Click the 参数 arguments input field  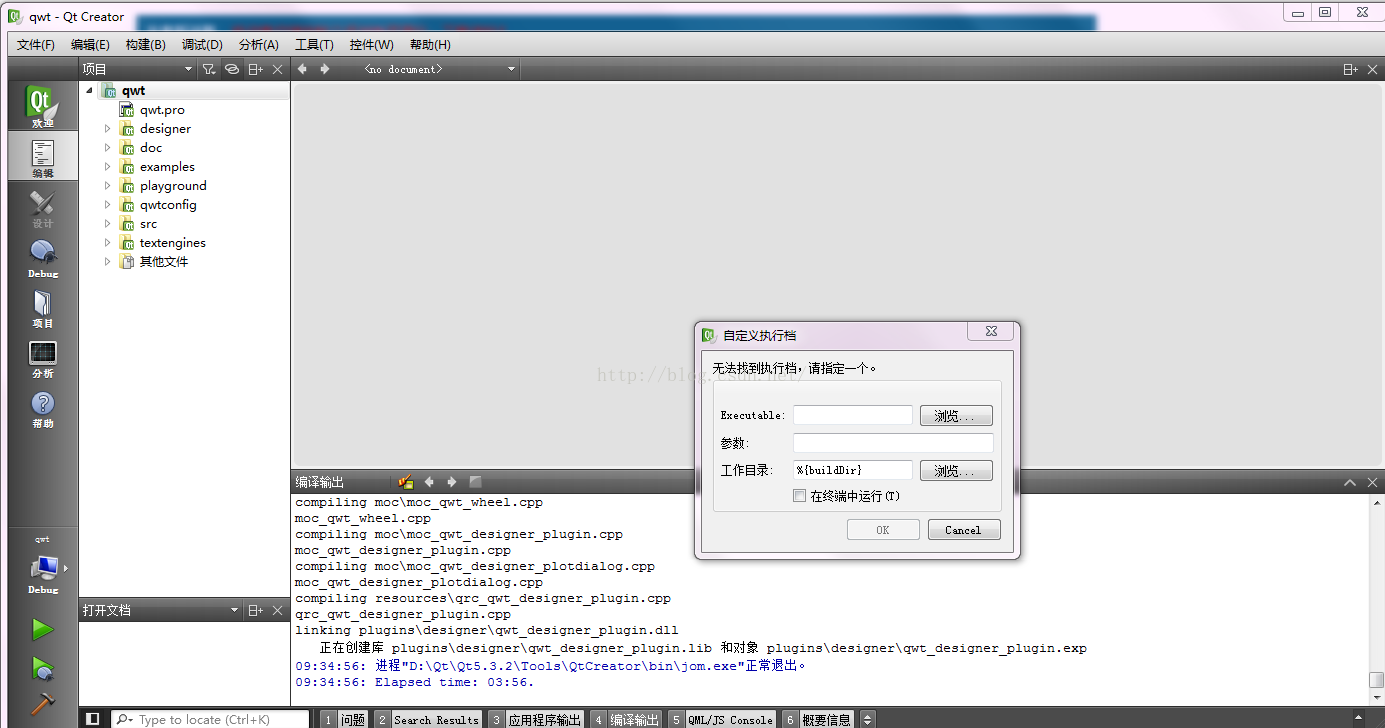[893, 443]
